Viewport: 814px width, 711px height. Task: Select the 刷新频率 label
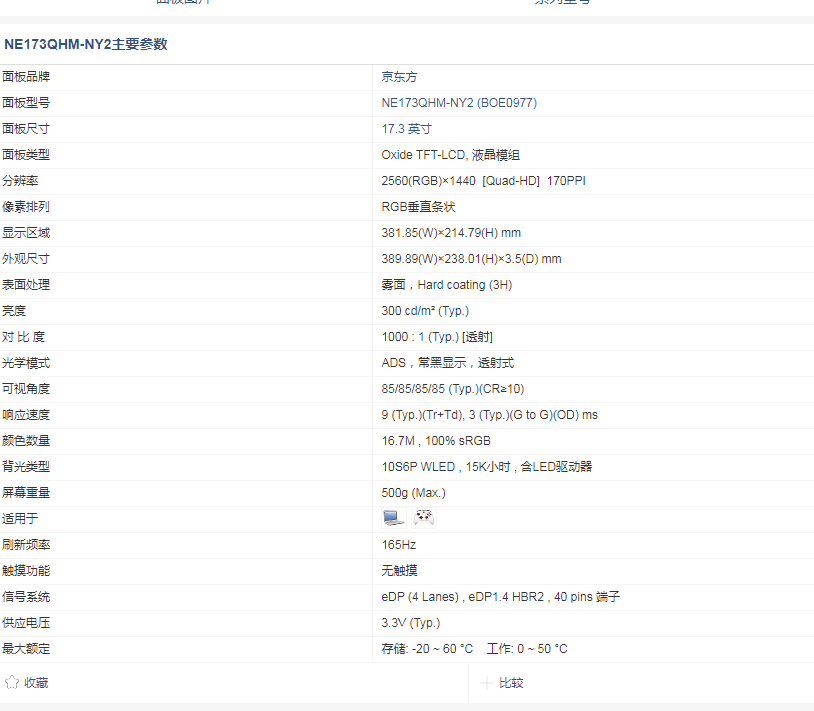(26, 544)
